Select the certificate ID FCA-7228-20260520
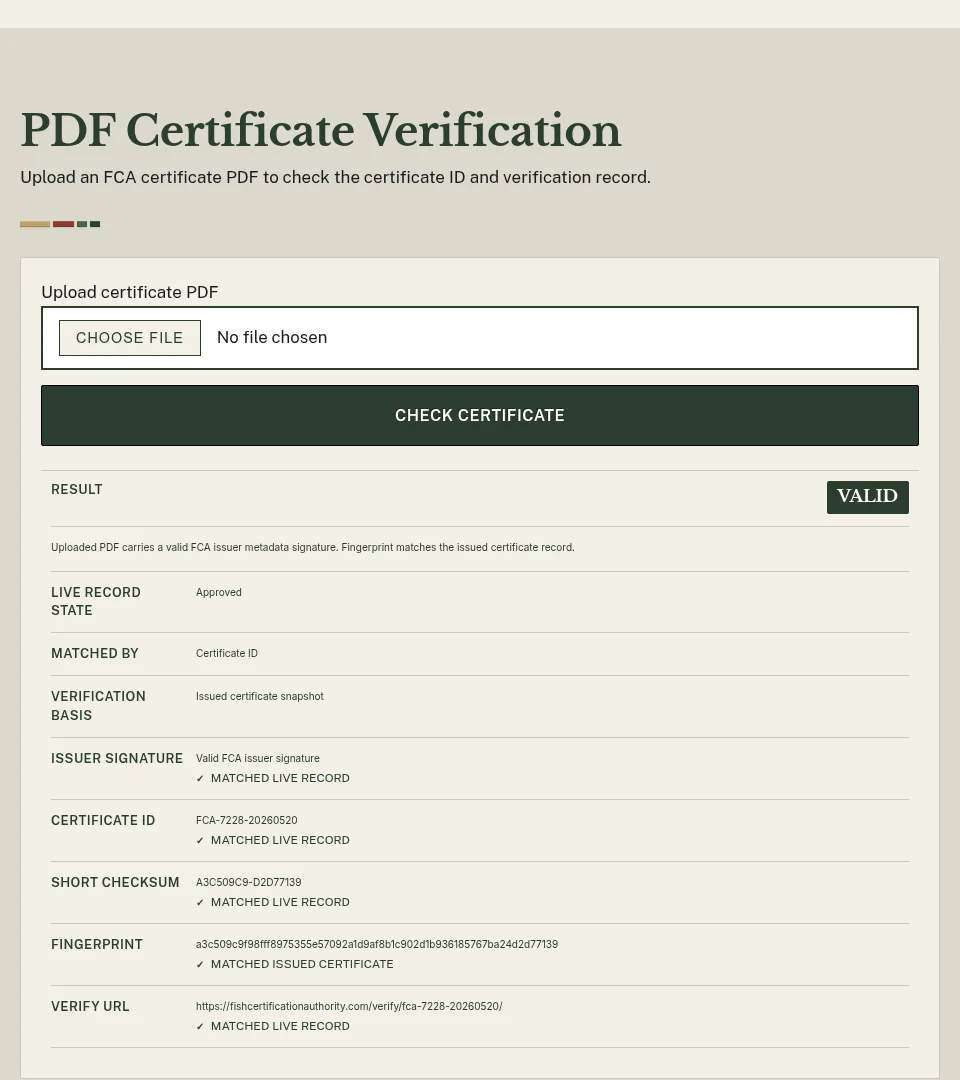The height and width of the screenshot is (1080, 960). coord(247,820)
